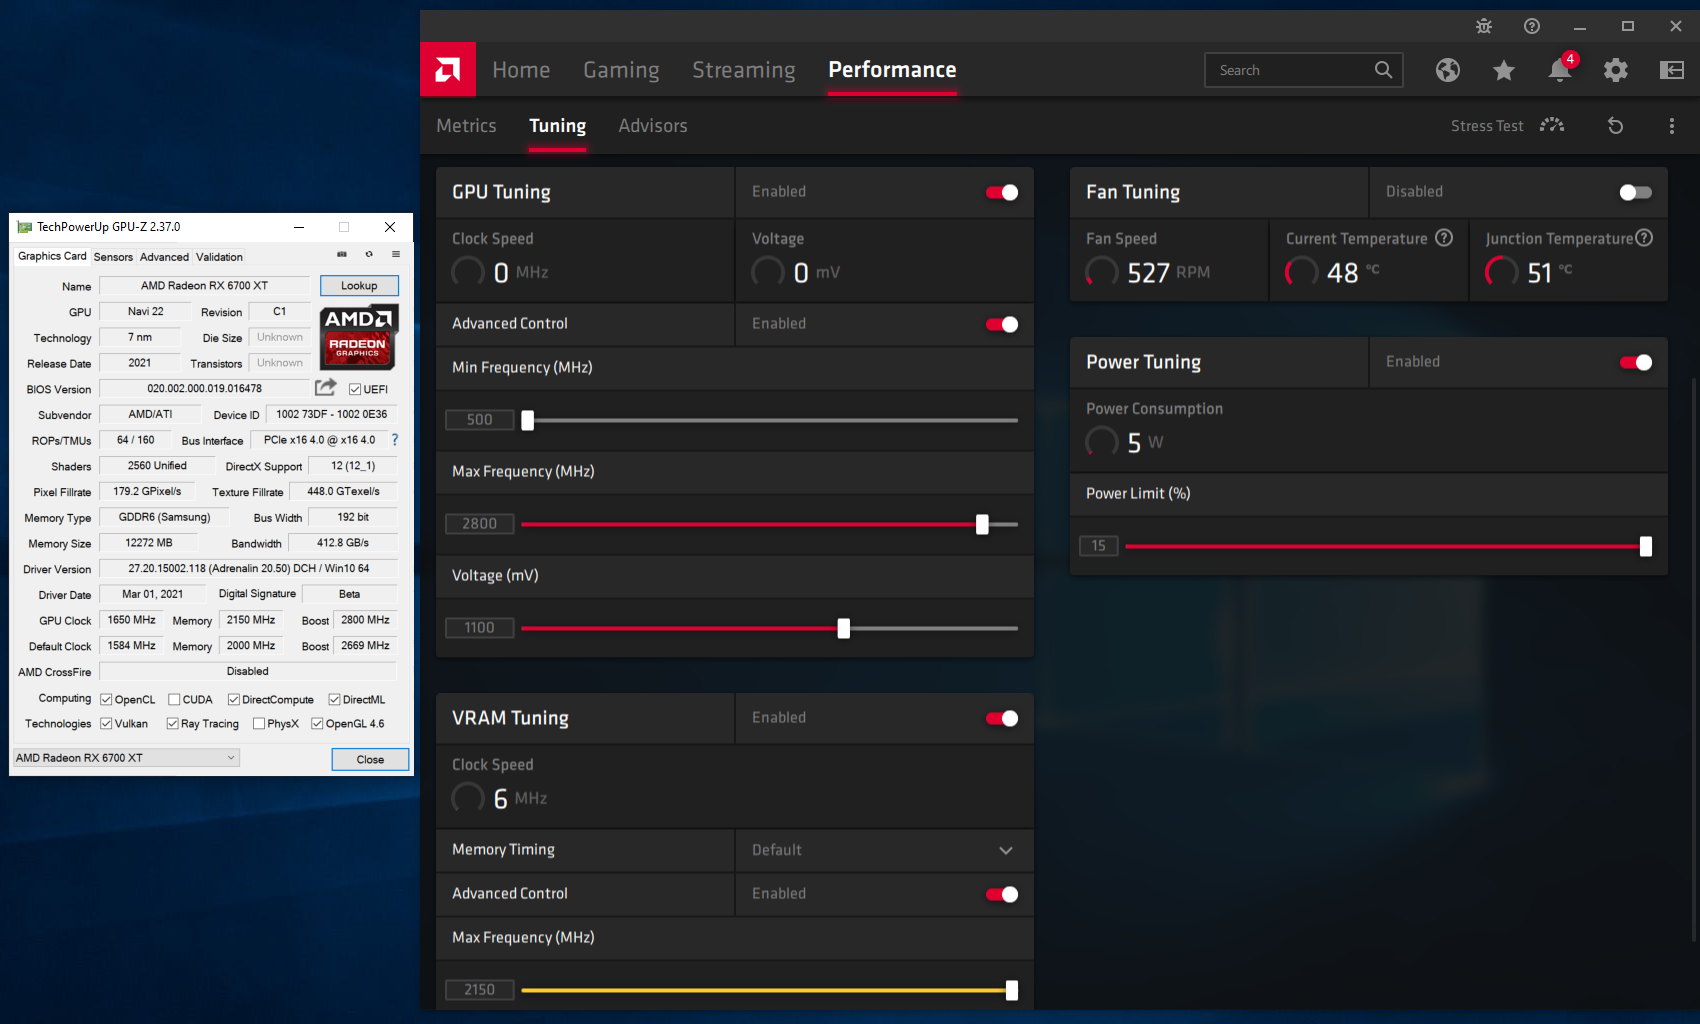1700x1024 pixels.
Task: Click GPU-Z BIOS export share icon
Action: click(326, 387)
